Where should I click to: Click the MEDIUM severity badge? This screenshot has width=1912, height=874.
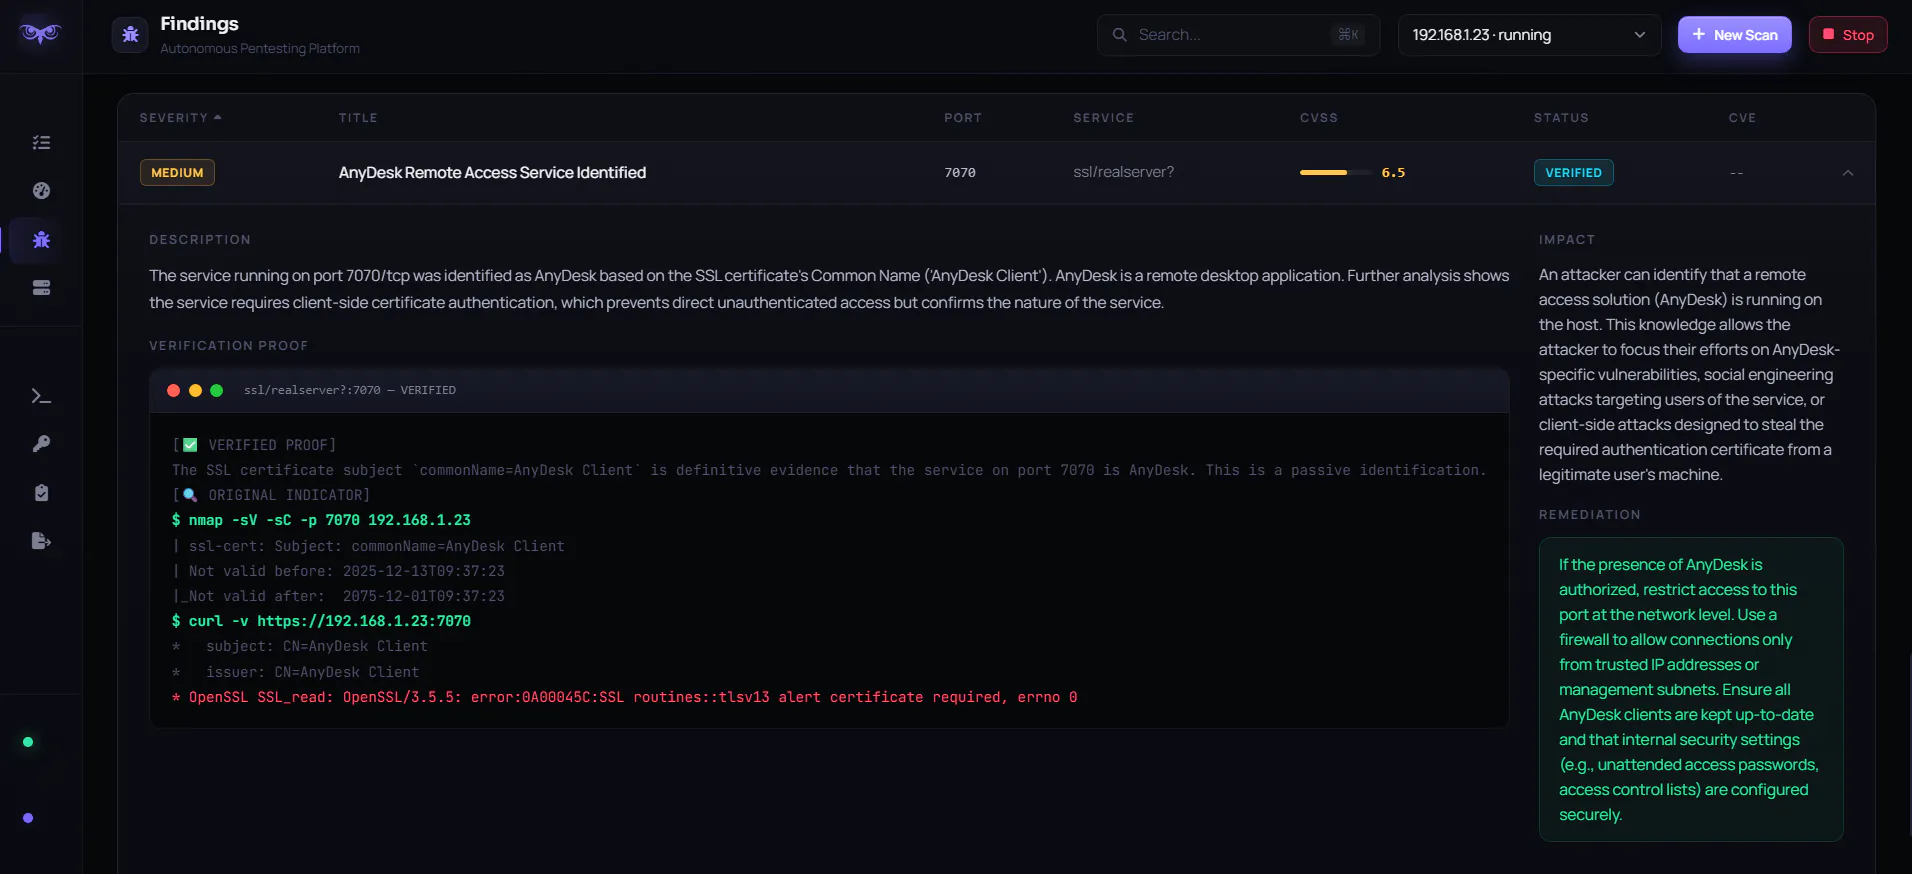(177, 173)
